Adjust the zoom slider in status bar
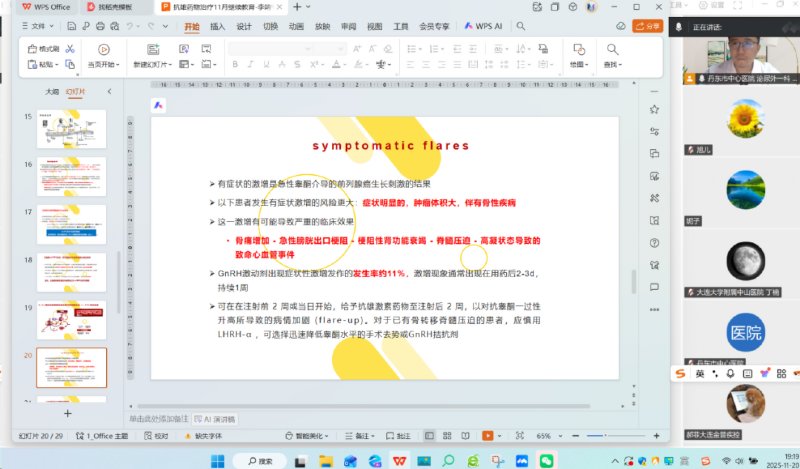Image resolution: width=800 pixels, height=469 pixels. pos(605,436)
